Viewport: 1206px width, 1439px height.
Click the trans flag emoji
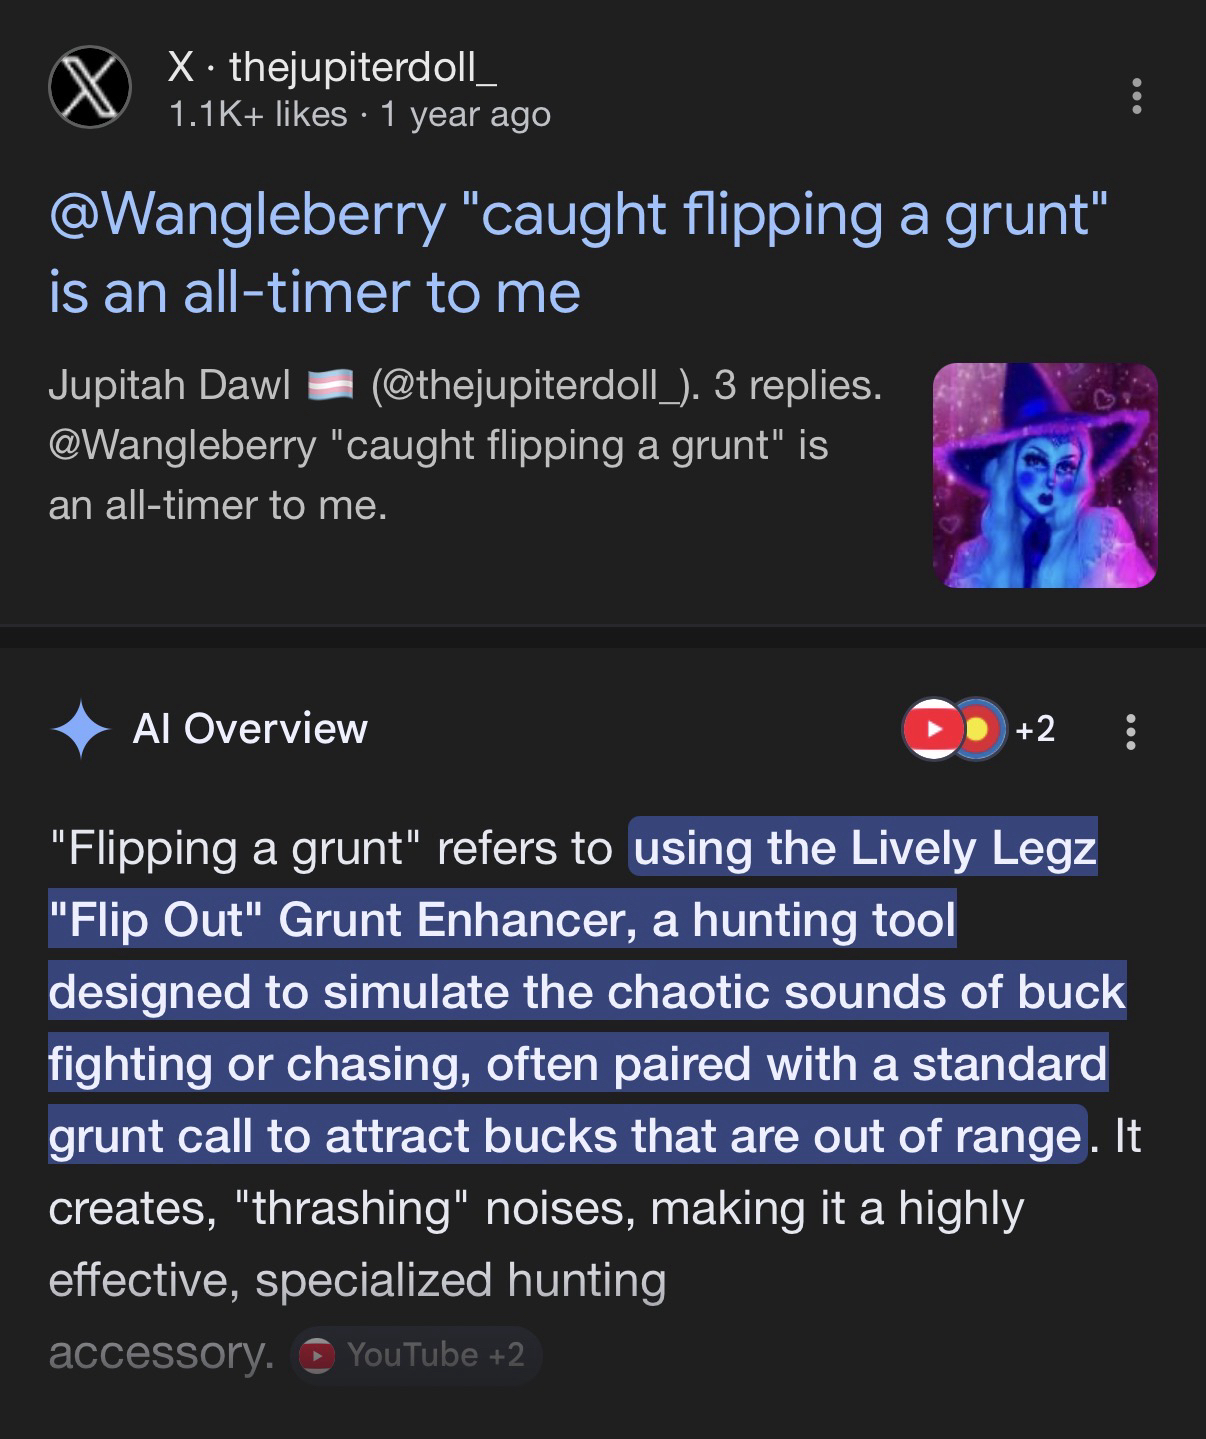click(330, 386)
